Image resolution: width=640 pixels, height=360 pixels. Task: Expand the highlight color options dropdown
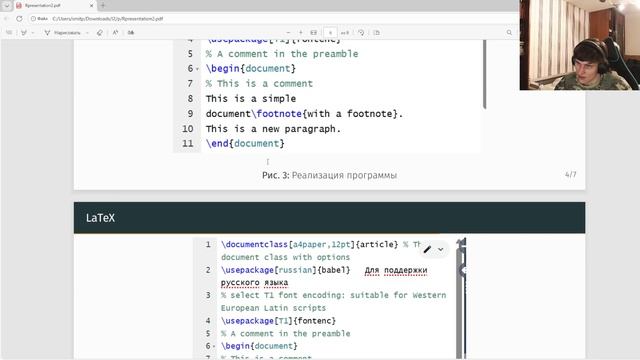click(33, 33)
